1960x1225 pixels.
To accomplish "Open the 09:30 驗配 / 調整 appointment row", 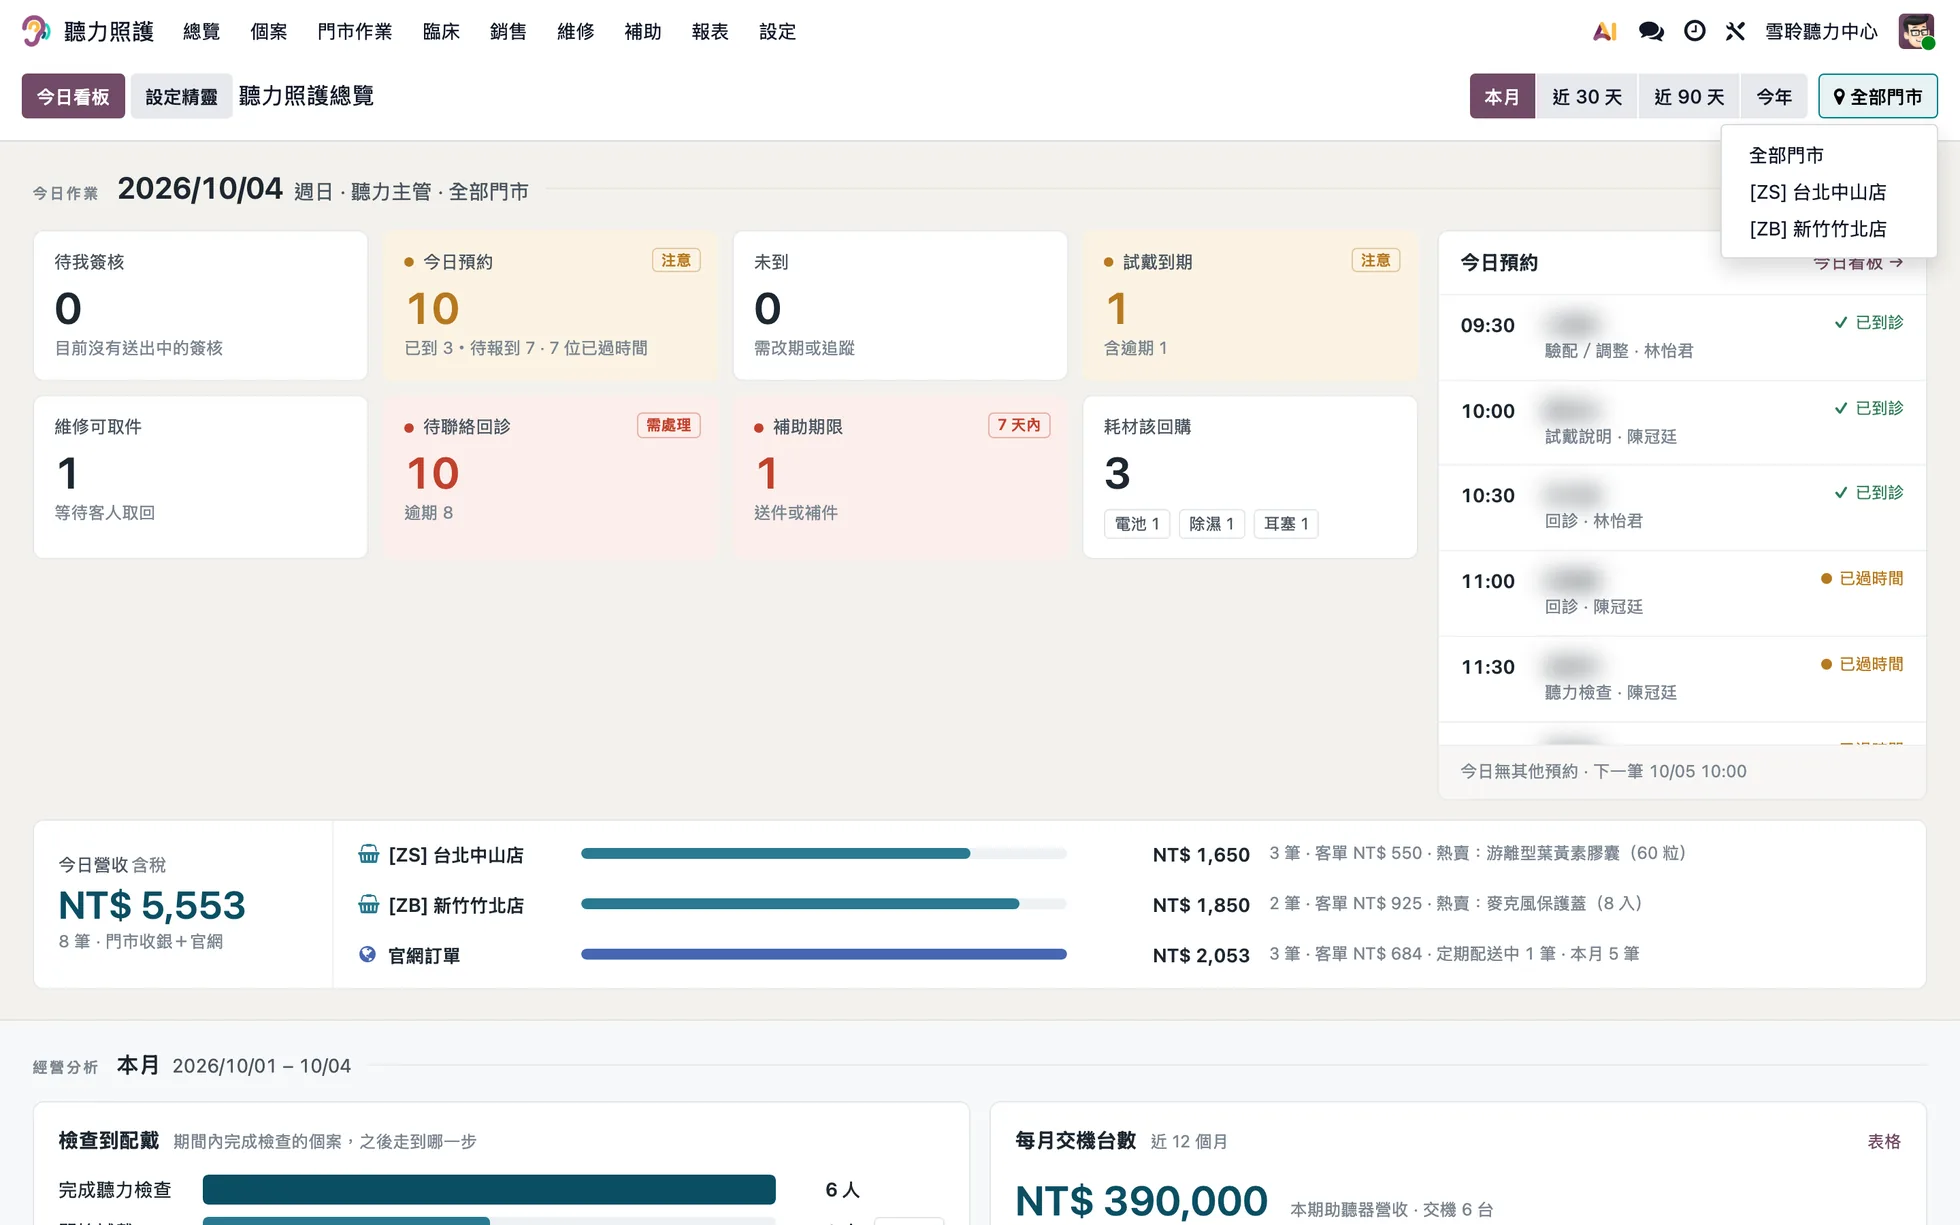I will click(1682, 337).
